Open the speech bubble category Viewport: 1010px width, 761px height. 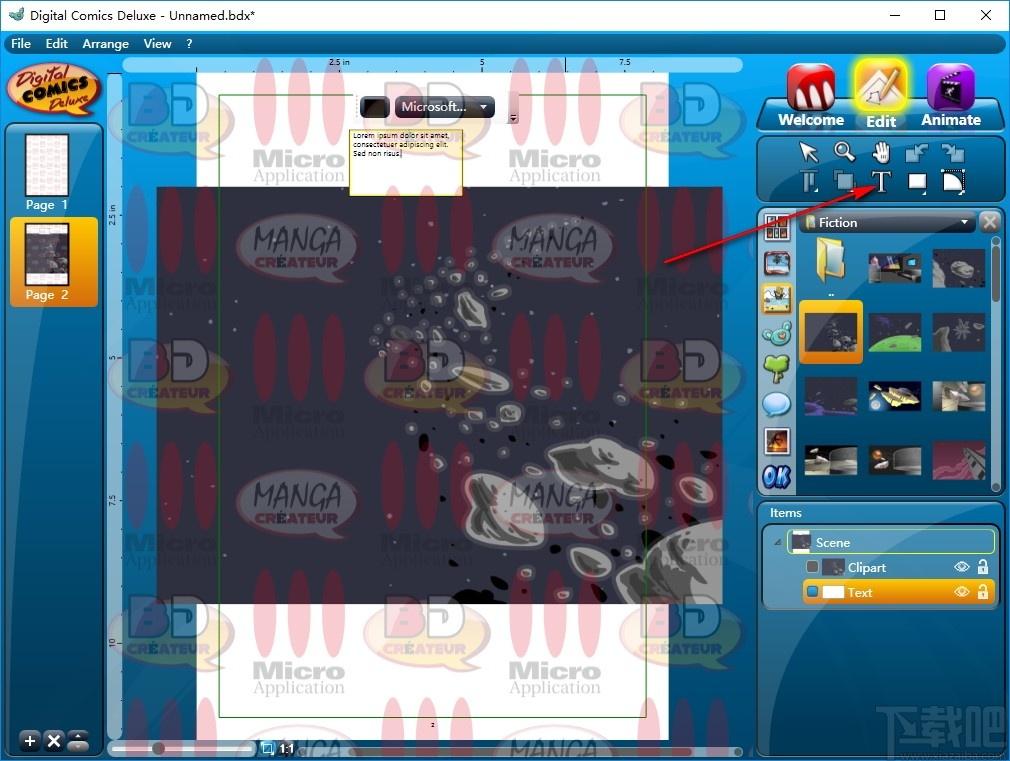pos(777,405)
